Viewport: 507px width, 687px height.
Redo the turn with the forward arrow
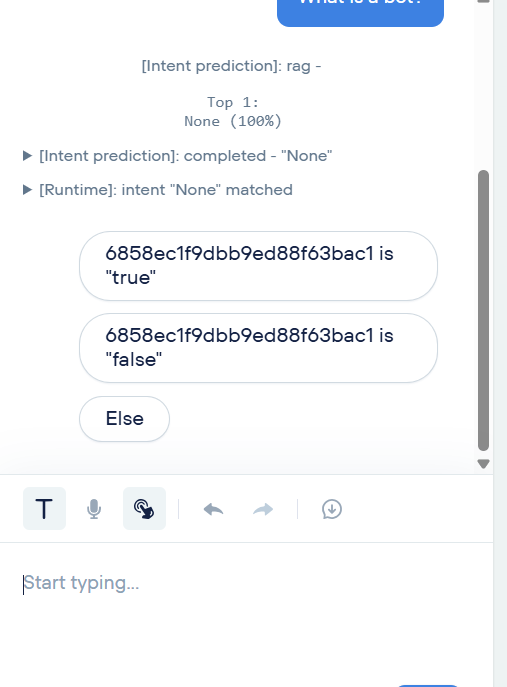[263, 509]
